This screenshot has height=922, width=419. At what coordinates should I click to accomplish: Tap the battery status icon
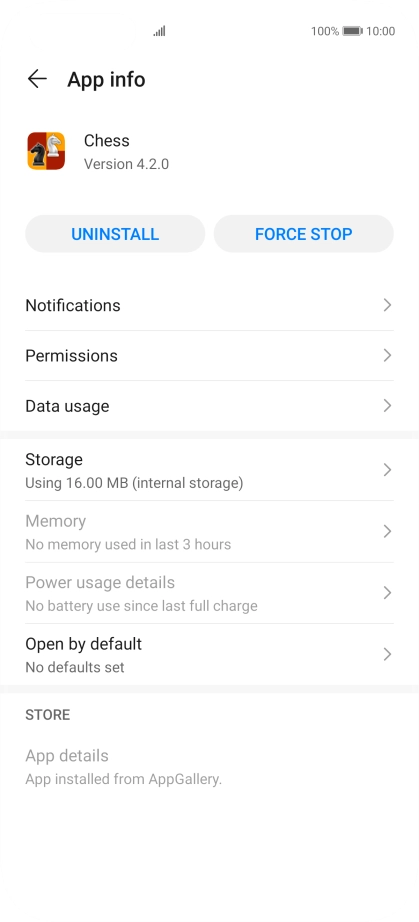coord(353,31)
